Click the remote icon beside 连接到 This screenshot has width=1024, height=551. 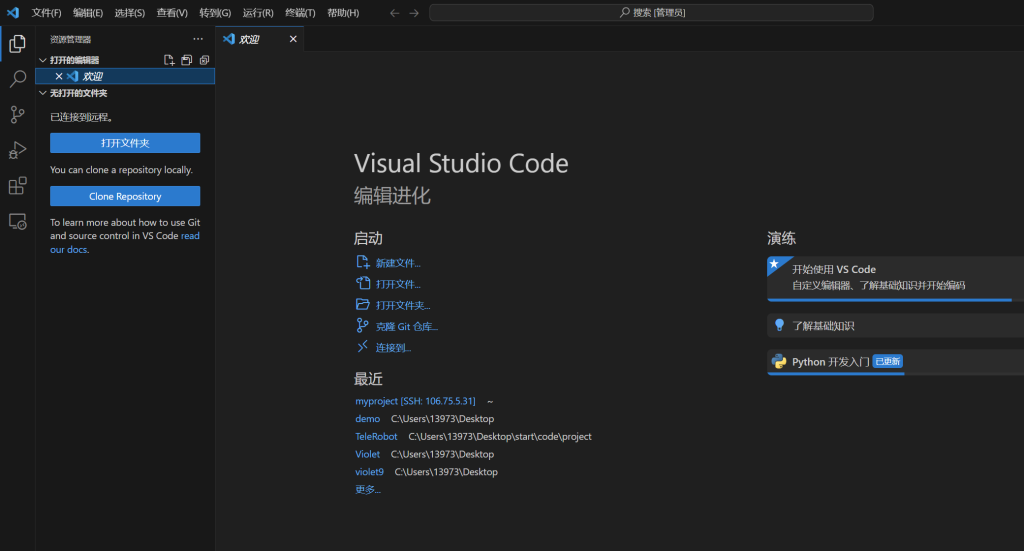click(362, 347)
